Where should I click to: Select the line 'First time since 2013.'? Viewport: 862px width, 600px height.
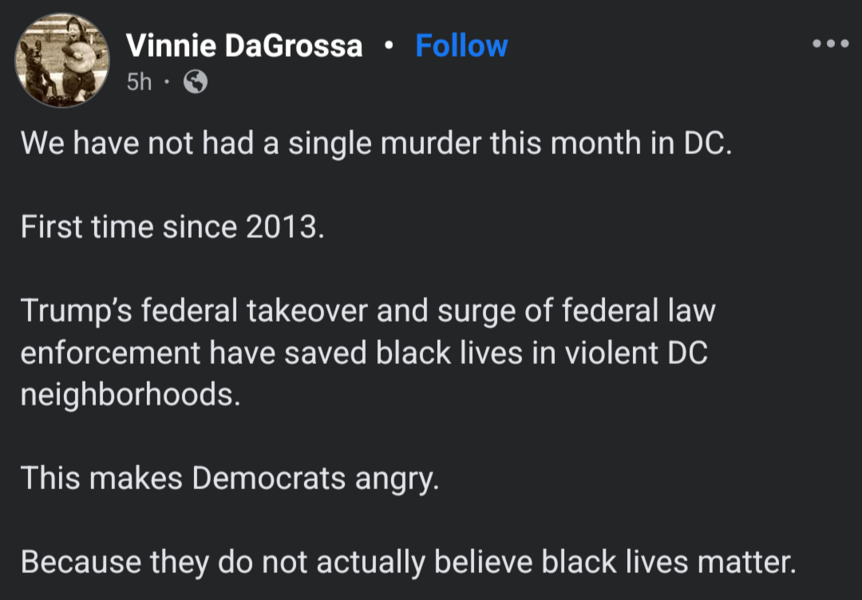[x=173, y=227]
